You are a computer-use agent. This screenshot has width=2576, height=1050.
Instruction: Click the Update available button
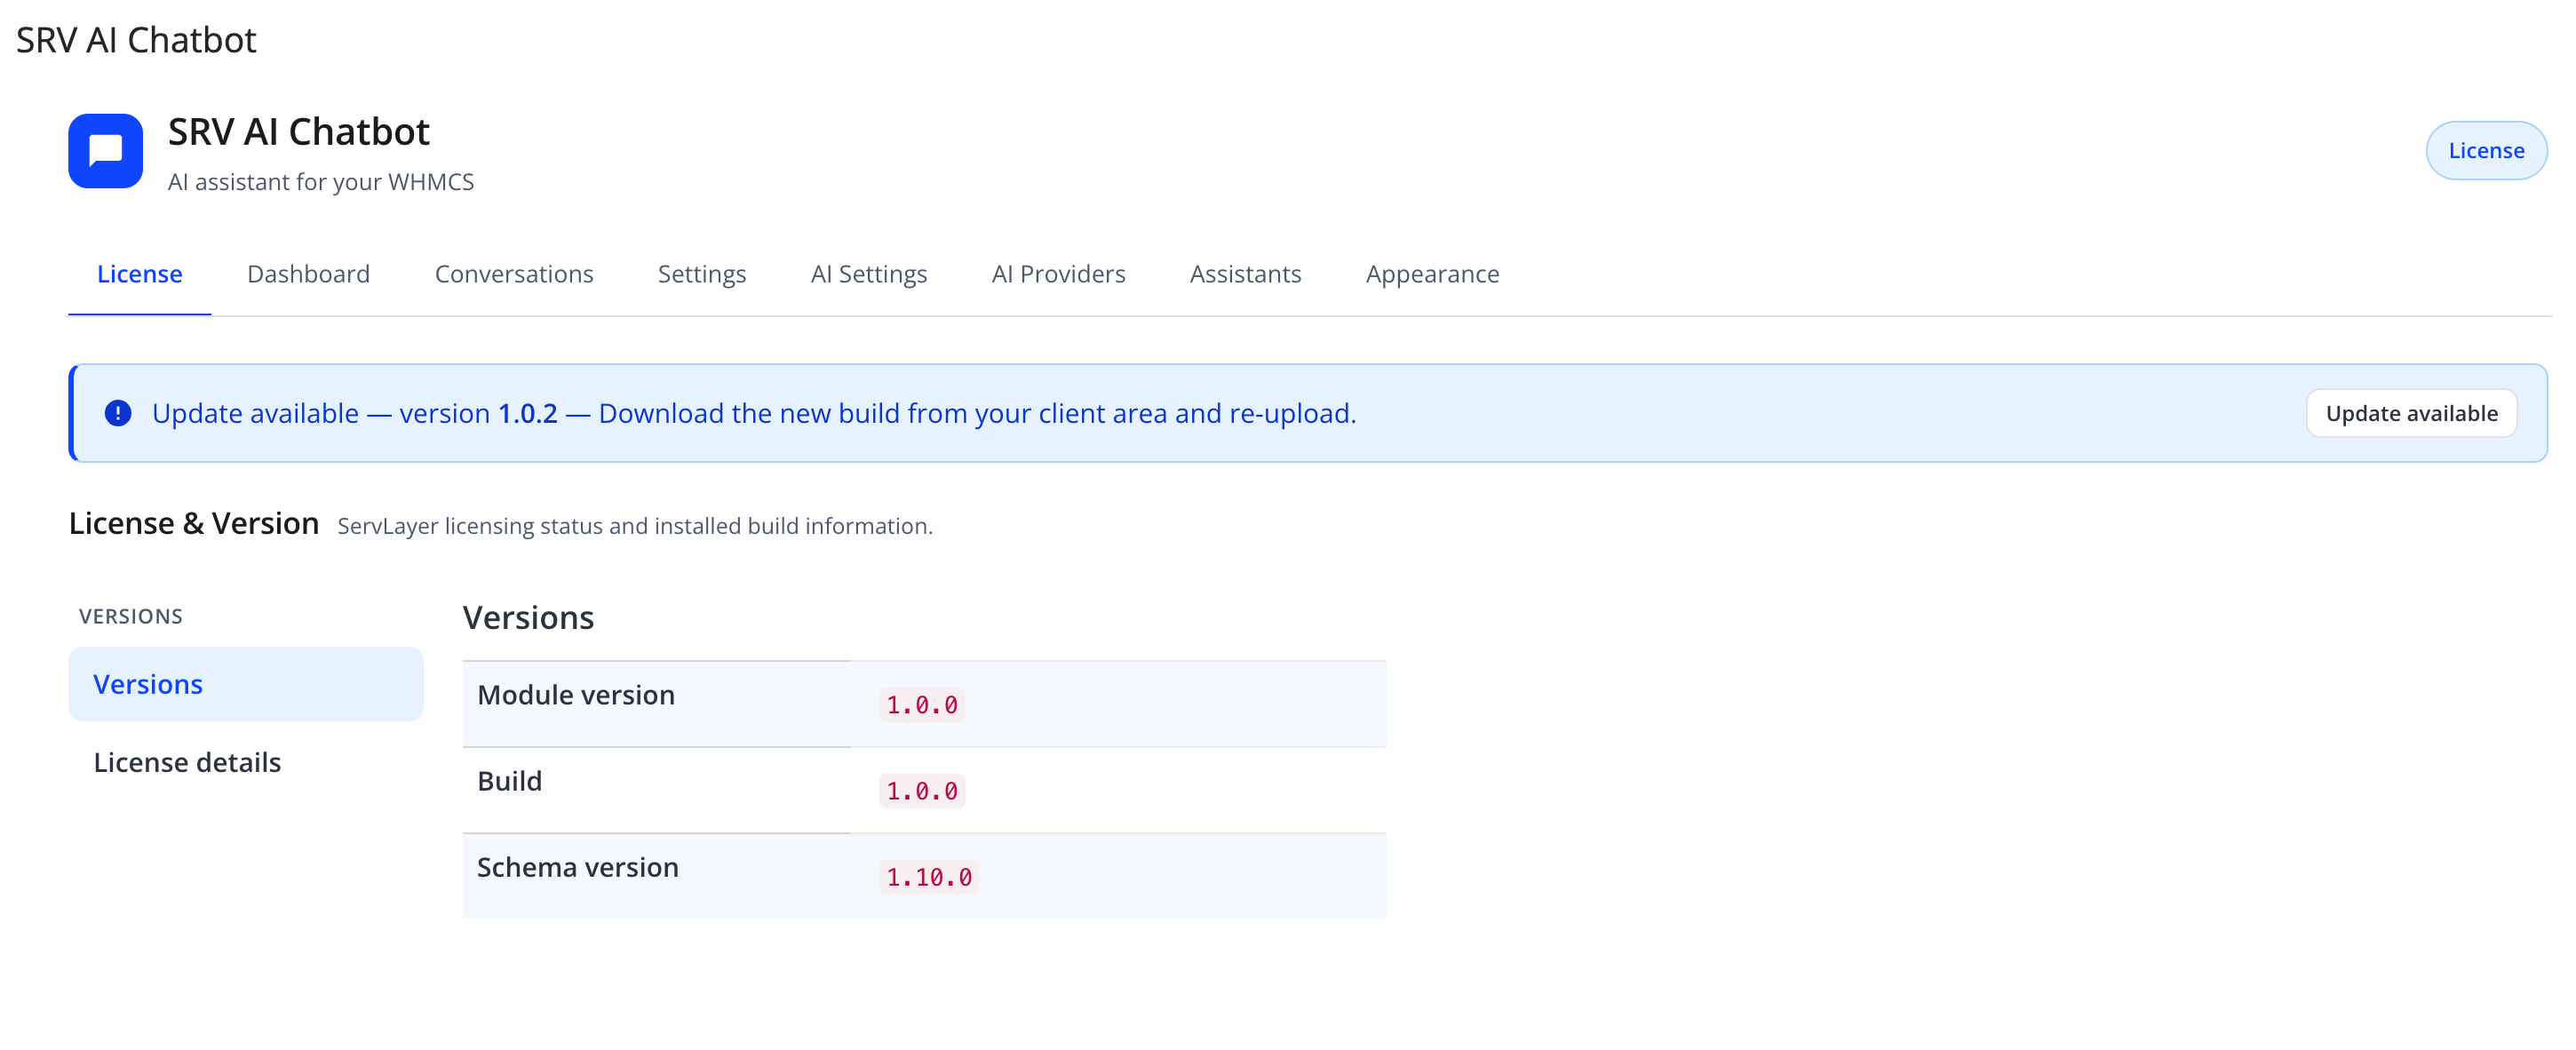coord(2411,413)
